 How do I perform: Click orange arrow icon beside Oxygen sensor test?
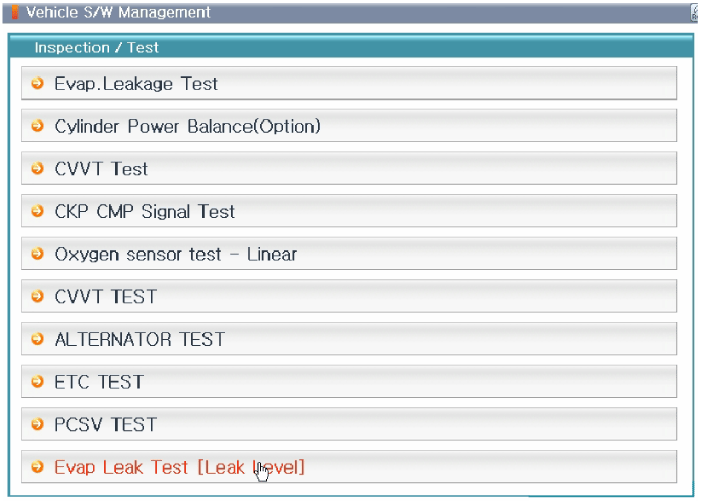38,254
